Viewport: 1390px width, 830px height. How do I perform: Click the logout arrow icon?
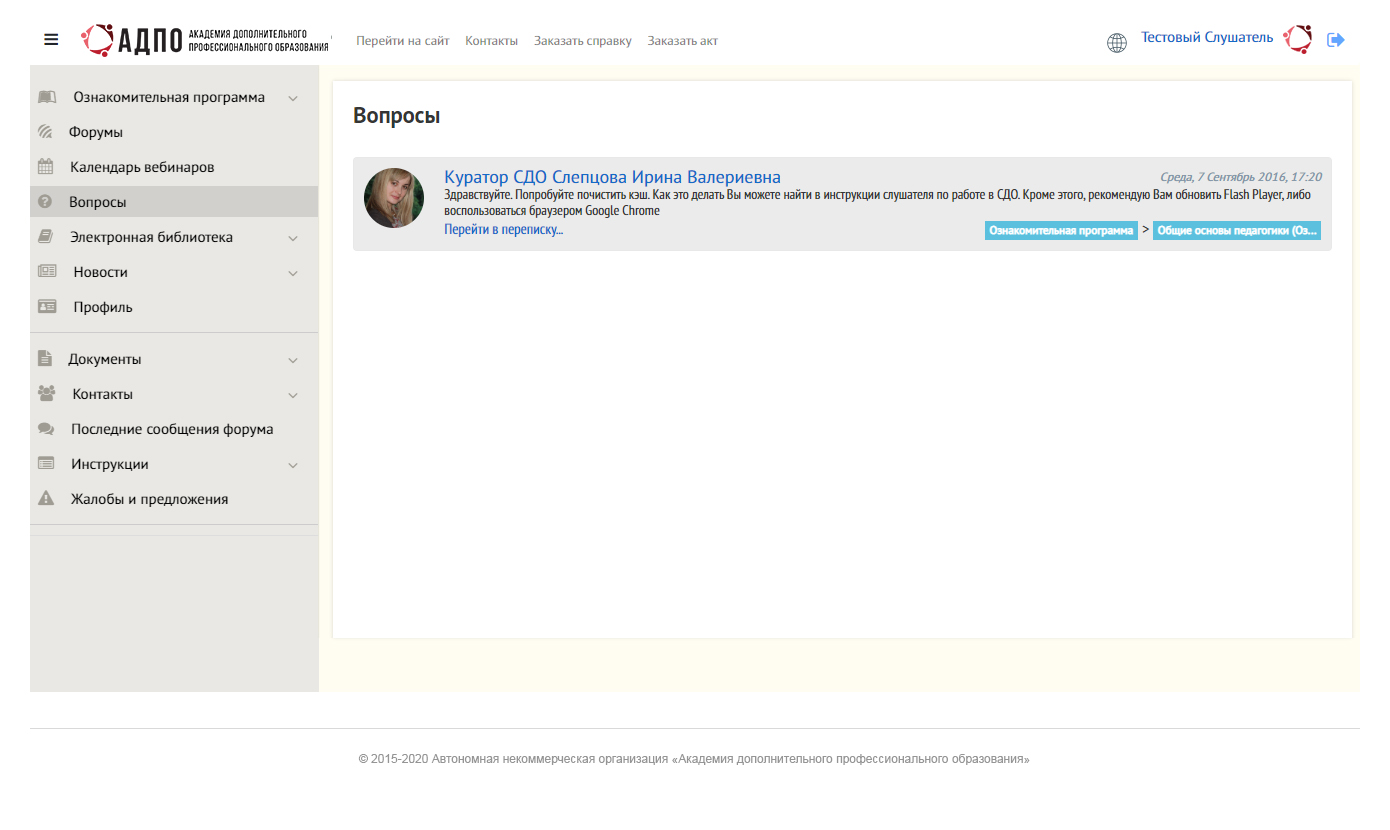1336,40
